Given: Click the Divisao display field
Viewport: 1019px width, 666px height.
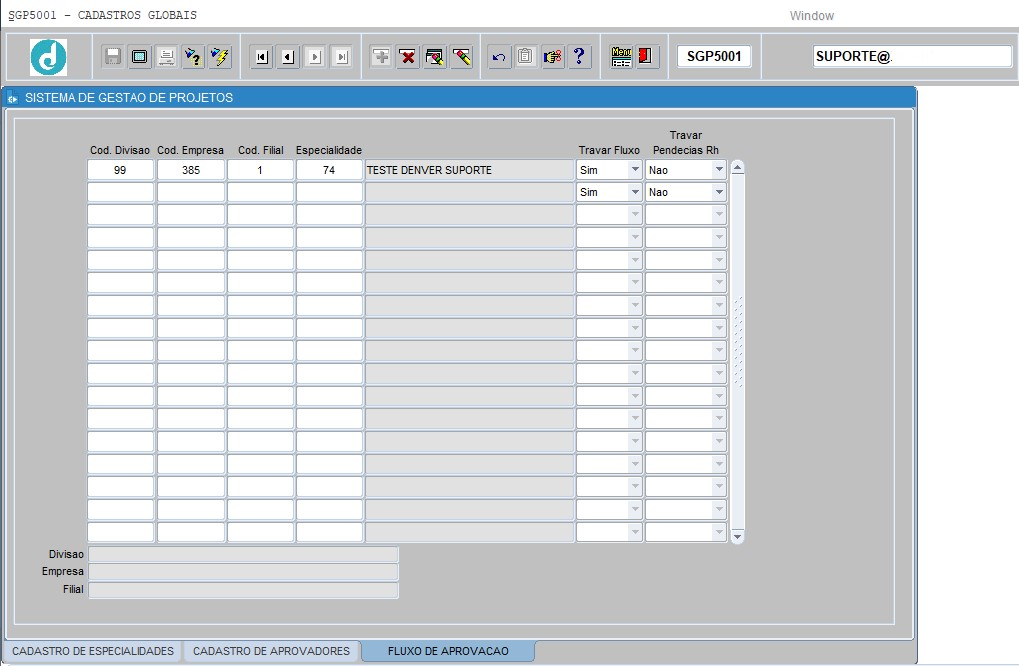Looking at the screenshot, I should point(244,554).
